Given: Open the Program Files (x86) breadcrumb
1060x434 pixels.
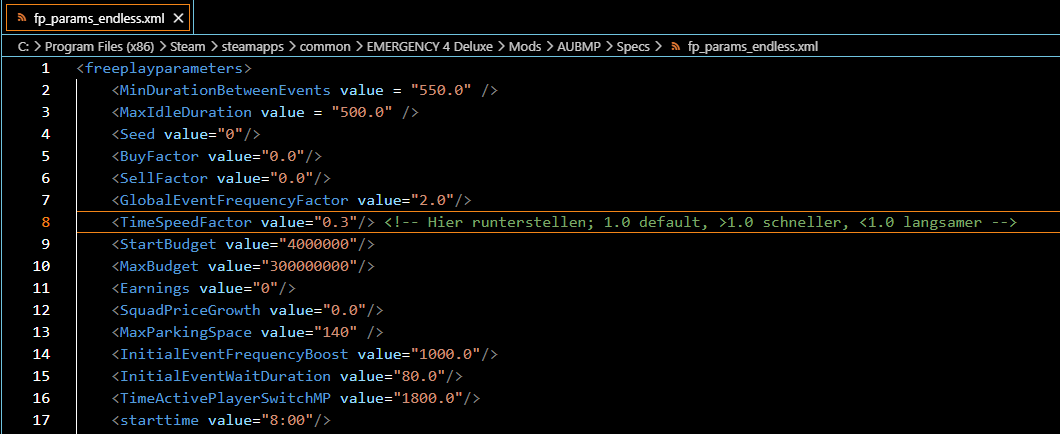Looking at the screenshot, I should (99, 47).
